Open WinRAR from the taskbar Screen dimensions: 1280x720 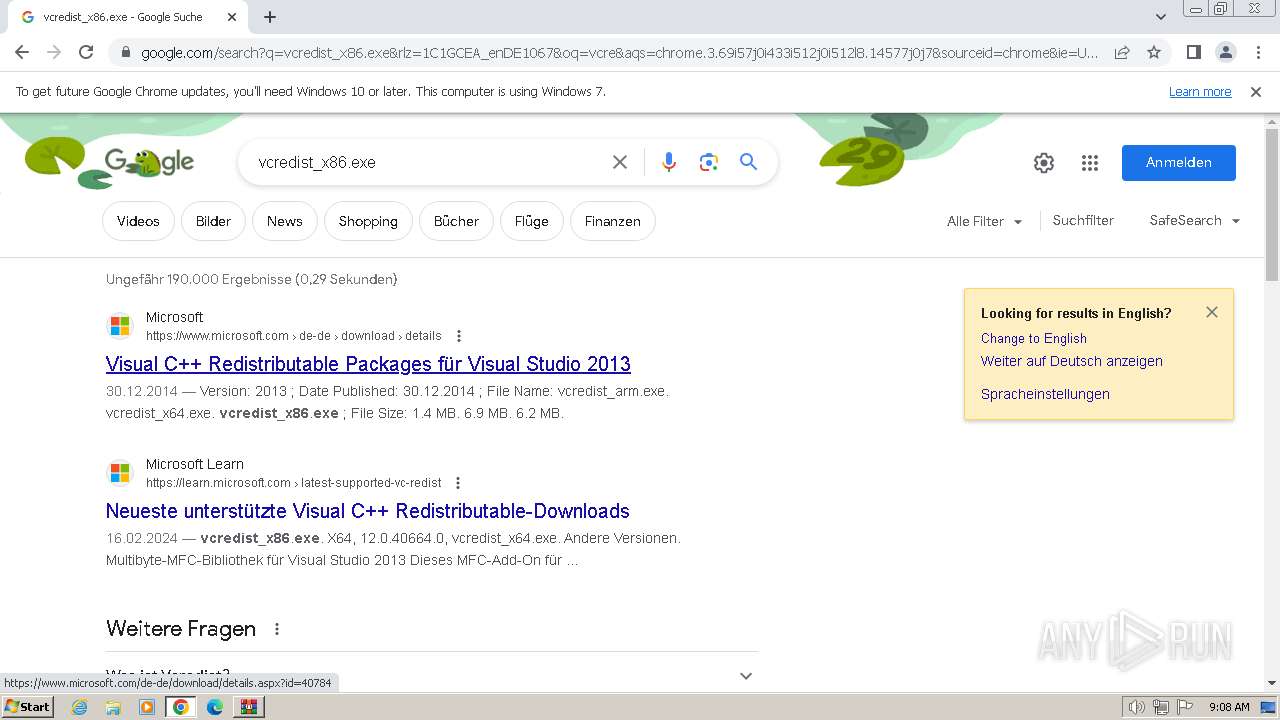pos(248,707)
